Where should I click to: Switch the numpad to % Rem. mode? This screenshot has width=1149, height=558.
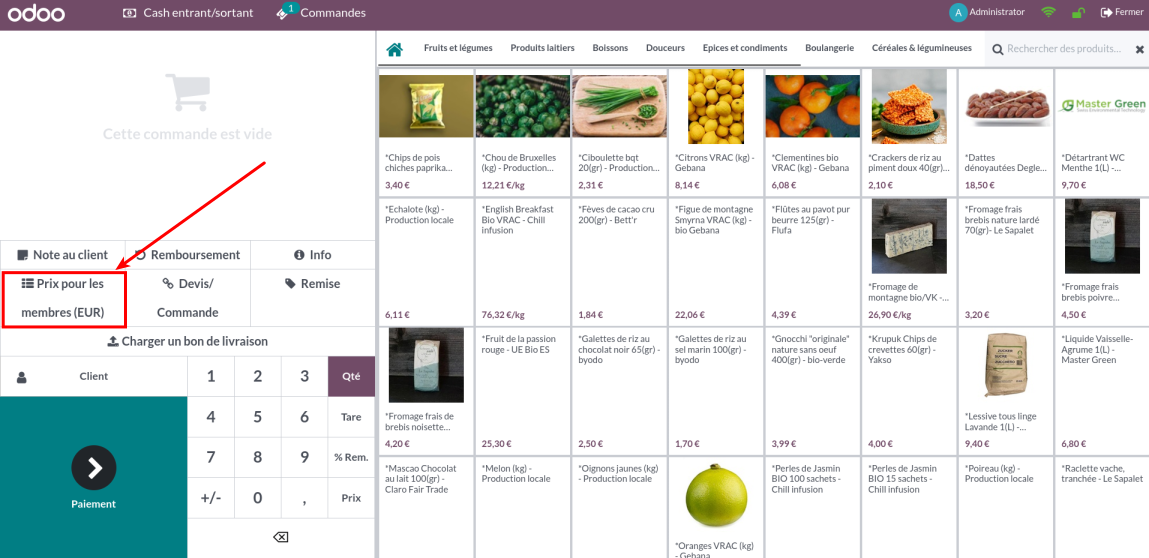[351, 457]
